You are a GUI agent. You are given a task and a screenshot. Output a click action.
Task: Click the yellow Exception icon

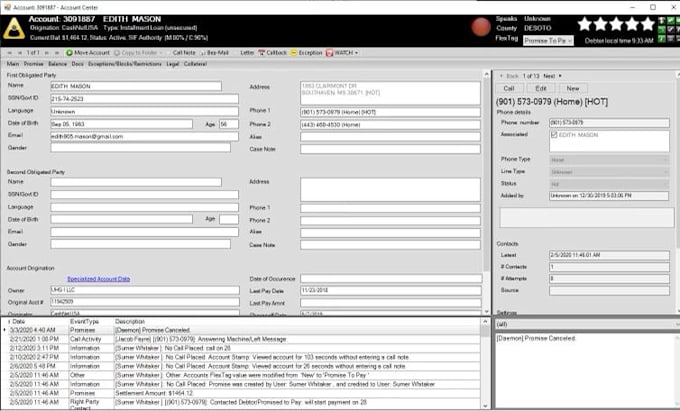[x=294, y=52]
